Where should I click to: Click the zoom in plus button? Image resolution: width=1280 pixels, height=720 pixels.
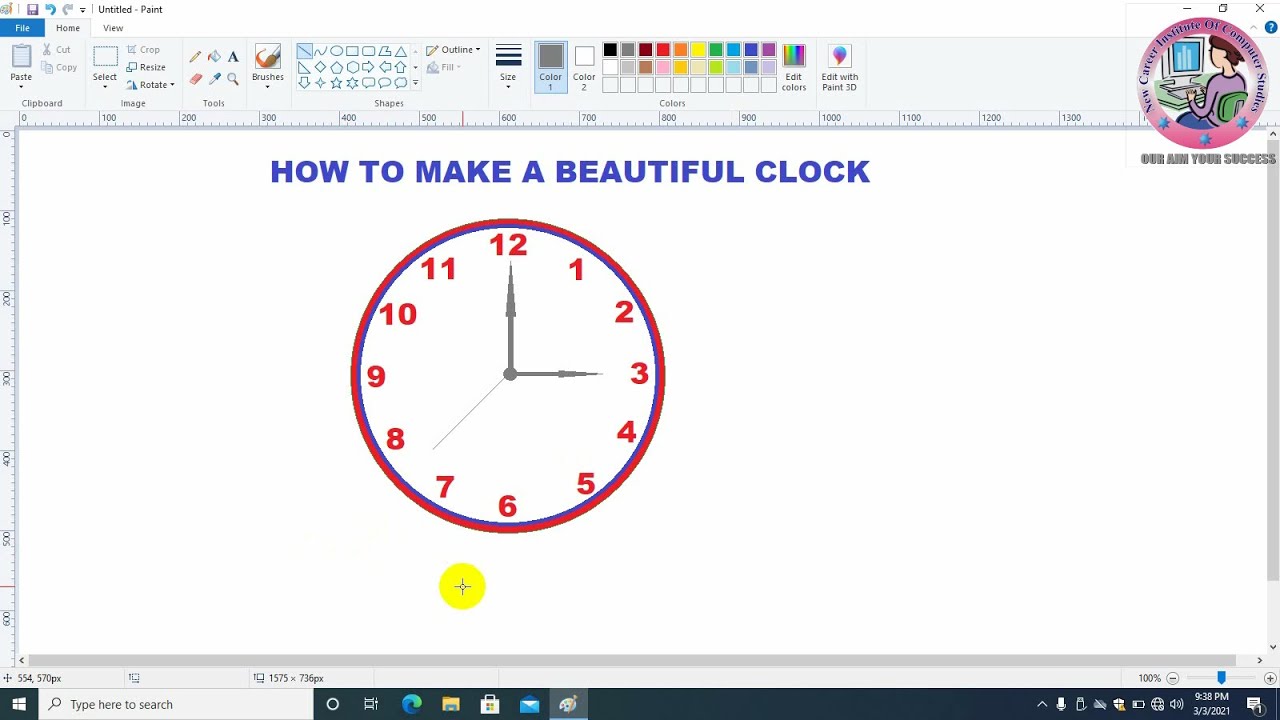pos(1269,678)
